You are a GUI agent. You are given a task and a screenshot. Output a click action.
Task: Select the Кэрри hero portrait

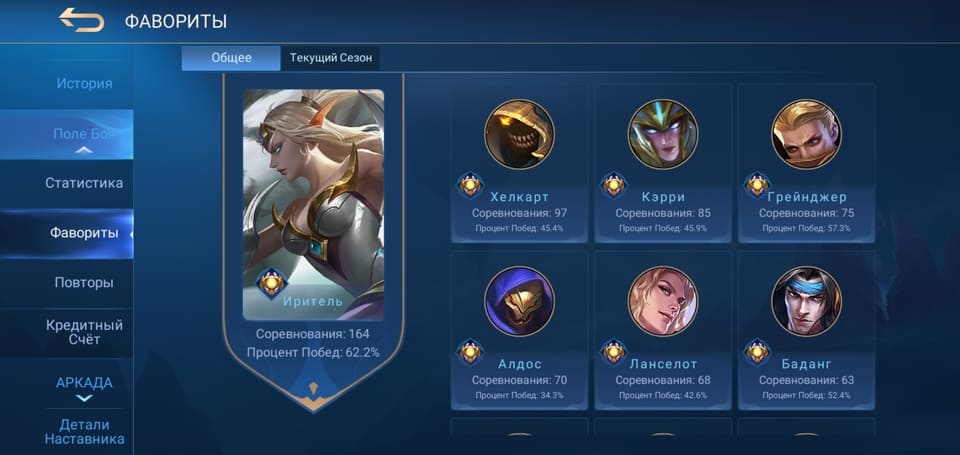pyautogui.click(x=662, y=134)
